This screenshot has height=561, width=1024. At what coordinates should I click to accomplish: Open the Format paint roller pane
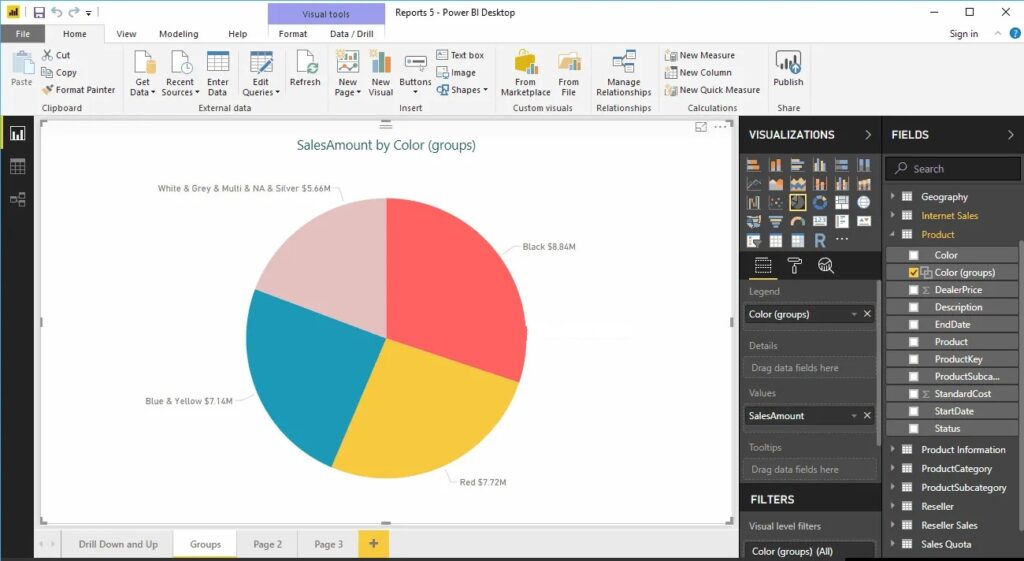click(x=794, y=266)
